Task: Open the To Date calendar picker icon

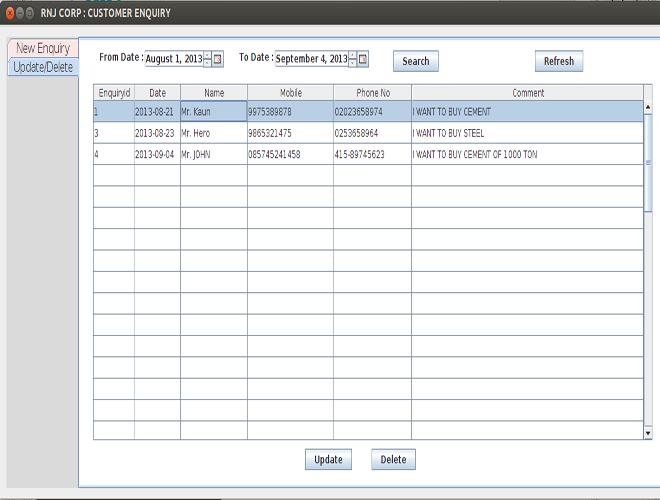Action: pyautogui.click(x=363, y=59)
